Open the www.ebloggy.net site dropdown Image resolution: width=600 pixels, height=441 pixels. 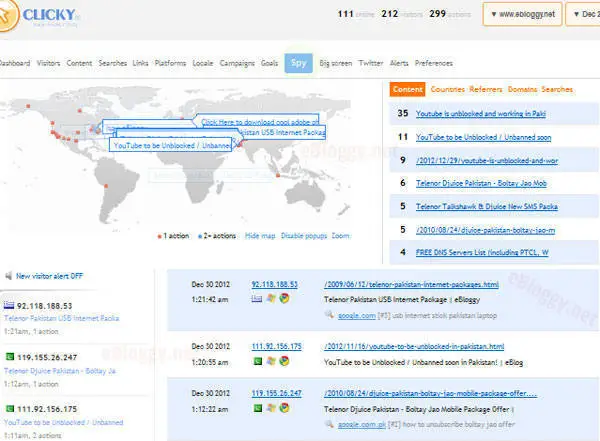pyautogui.click(x=522, y=14)
